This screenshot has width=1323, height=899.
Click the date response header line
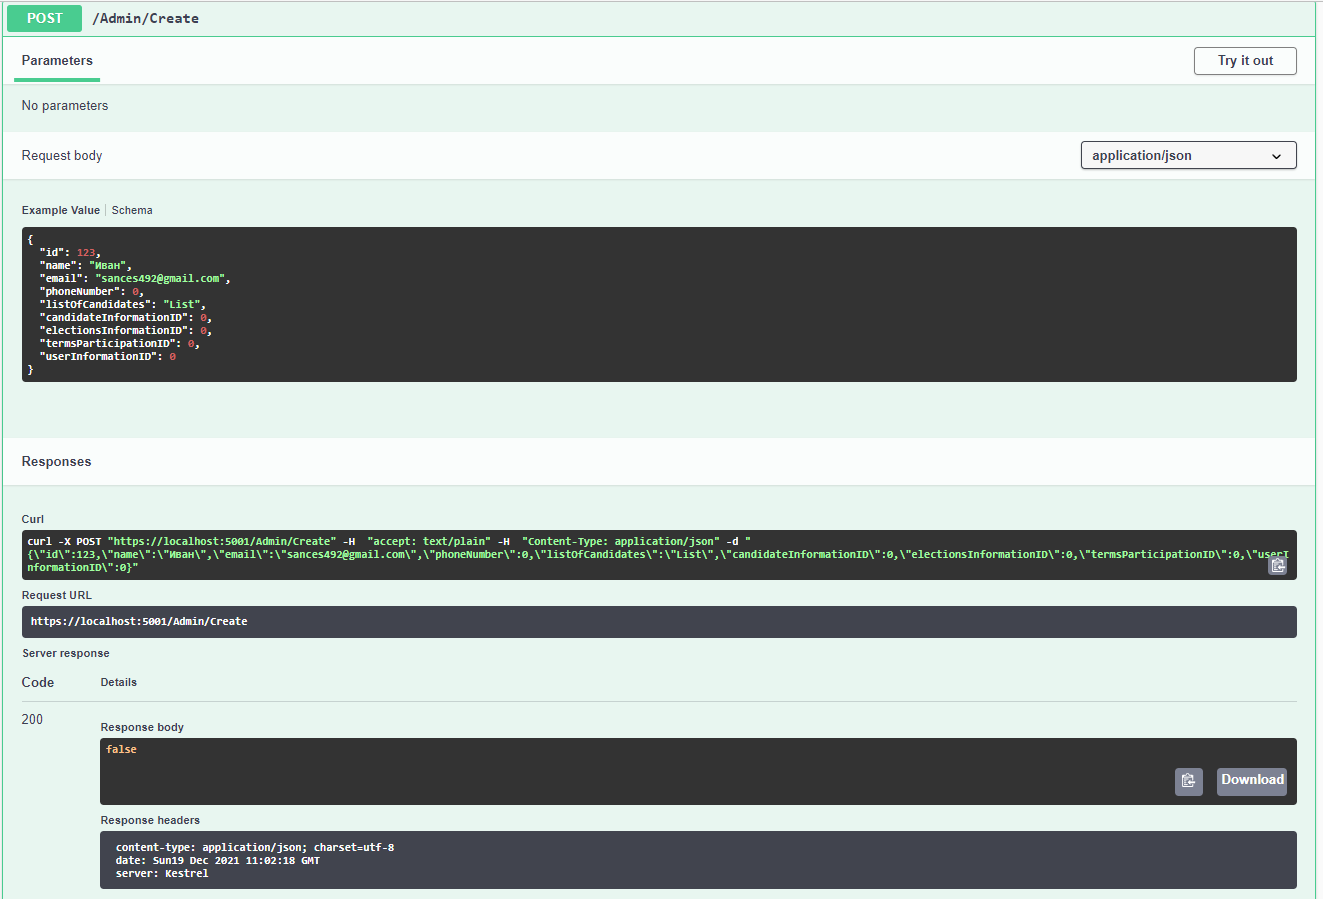click(218, 860)
